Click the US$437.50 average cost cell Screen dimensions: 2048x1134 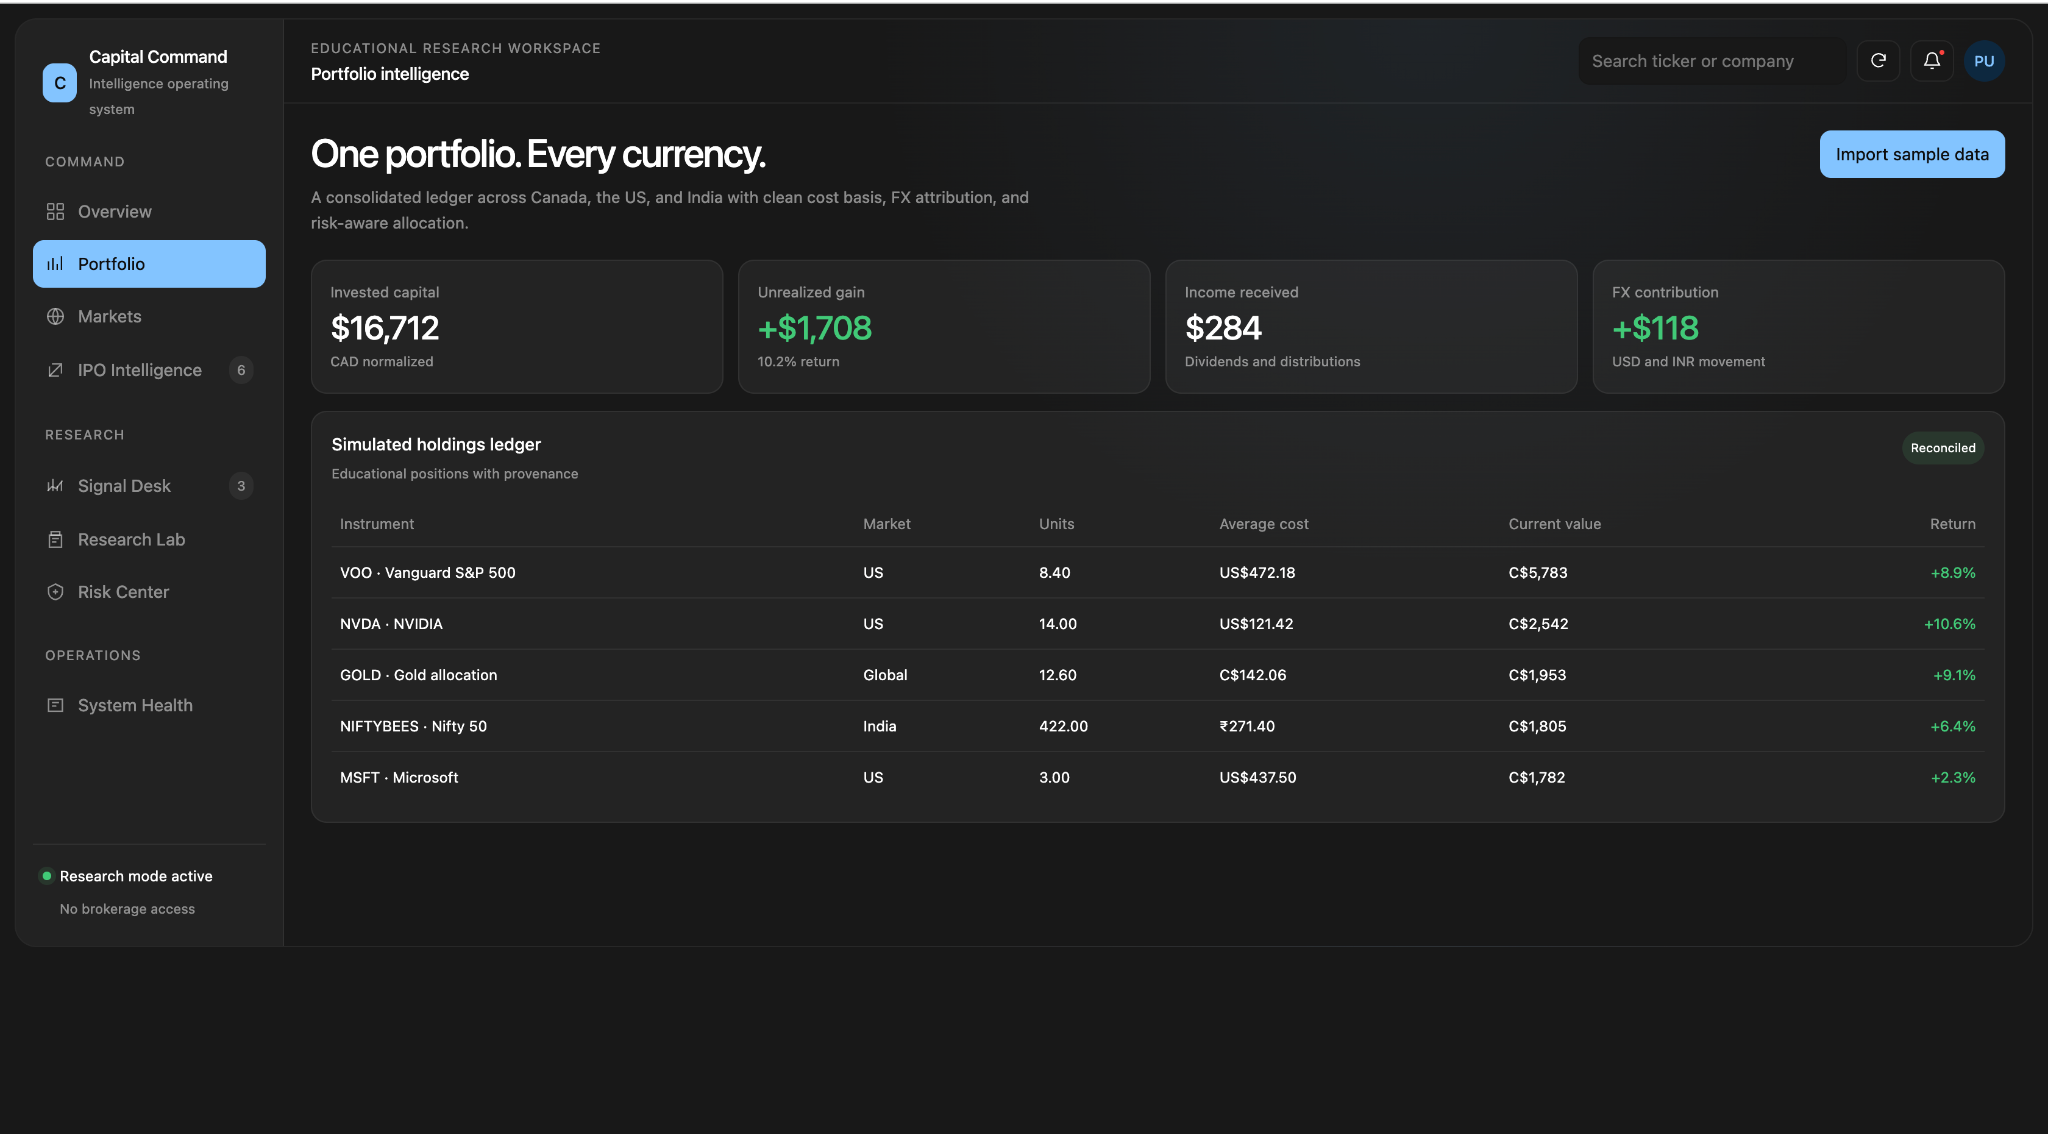(1258, 777)
